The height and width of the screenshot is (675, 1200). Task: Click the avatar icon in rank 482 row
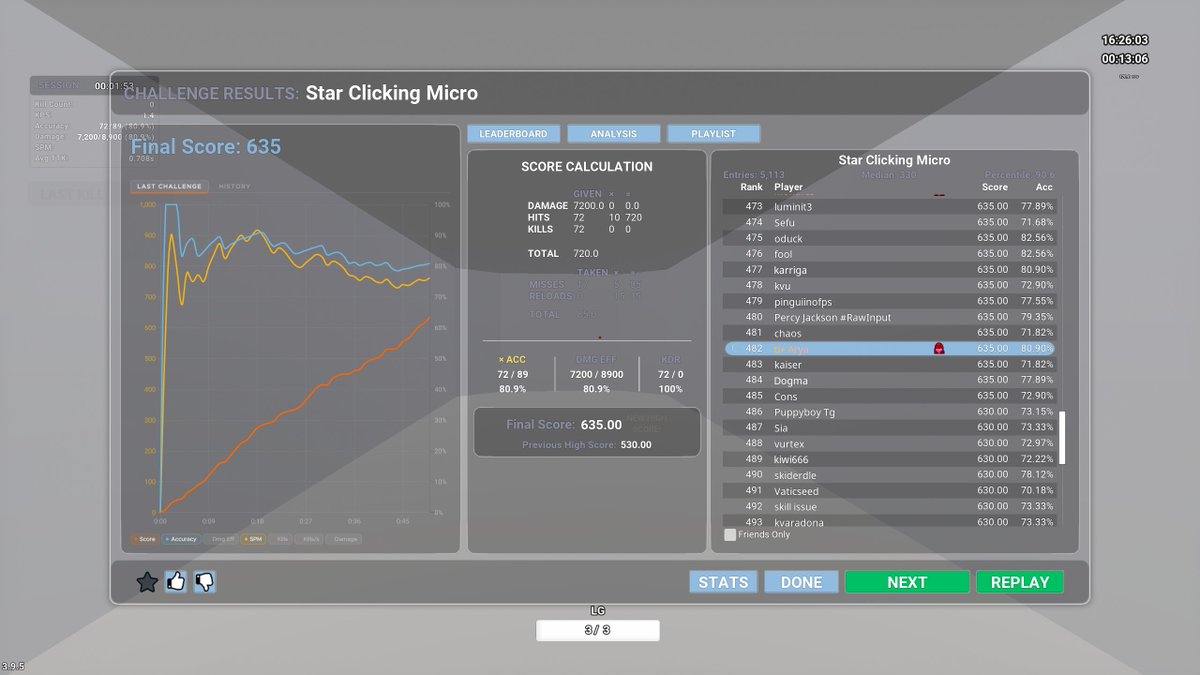click(x=939, y=348)
